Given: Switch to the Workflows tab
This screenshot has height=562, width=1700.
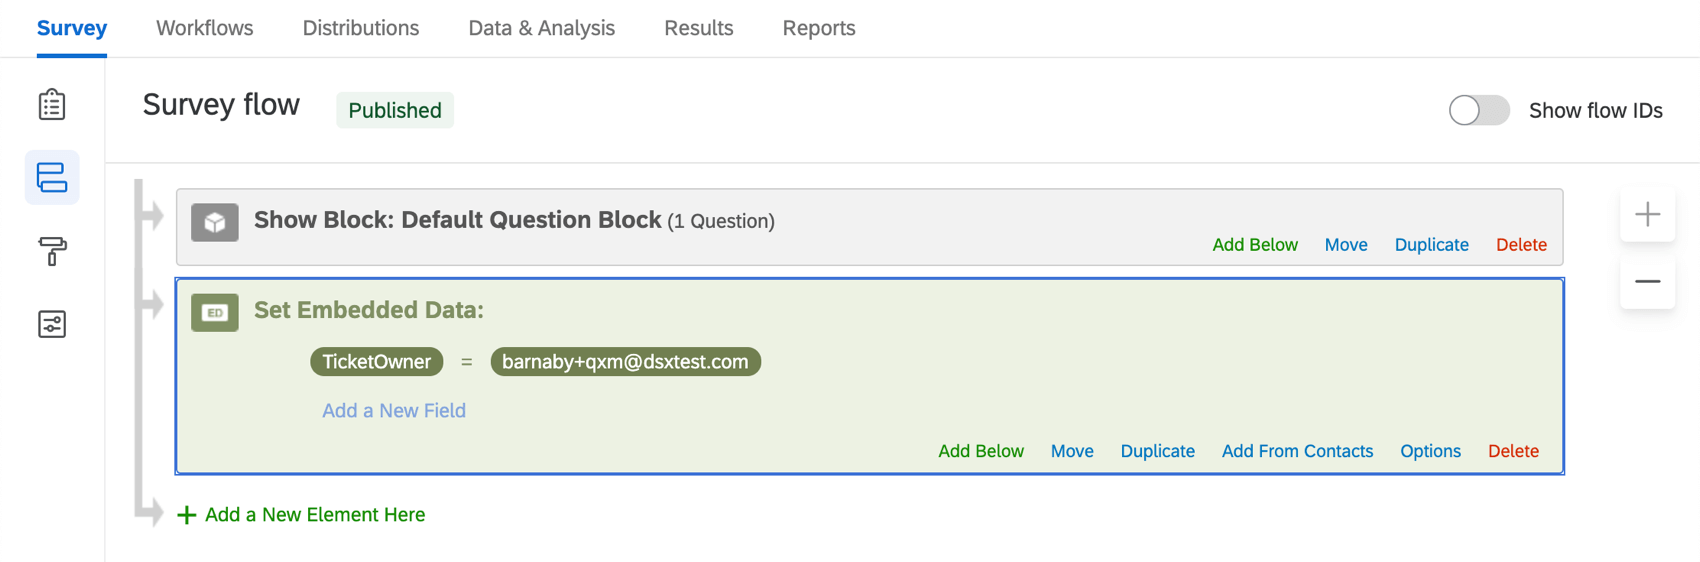Looking at the screenshot, I should point(205,28).
